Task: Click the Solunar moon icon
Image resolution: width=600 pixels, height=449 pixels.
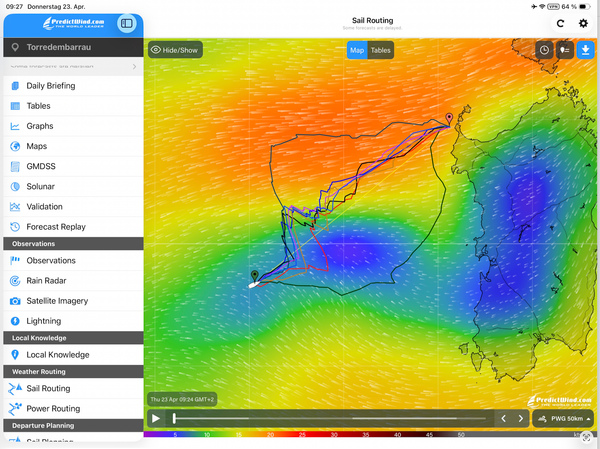Action: [x=15, y=186]
